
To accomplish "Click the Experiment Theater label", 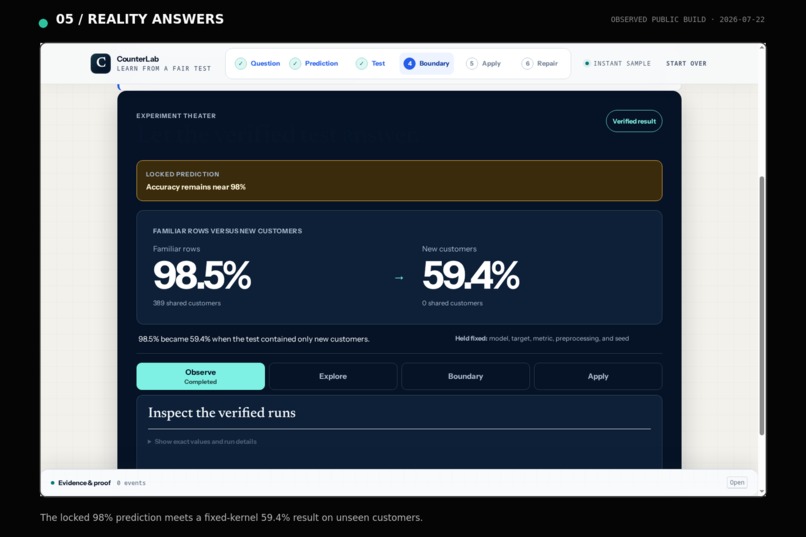I will coord(176,116).
